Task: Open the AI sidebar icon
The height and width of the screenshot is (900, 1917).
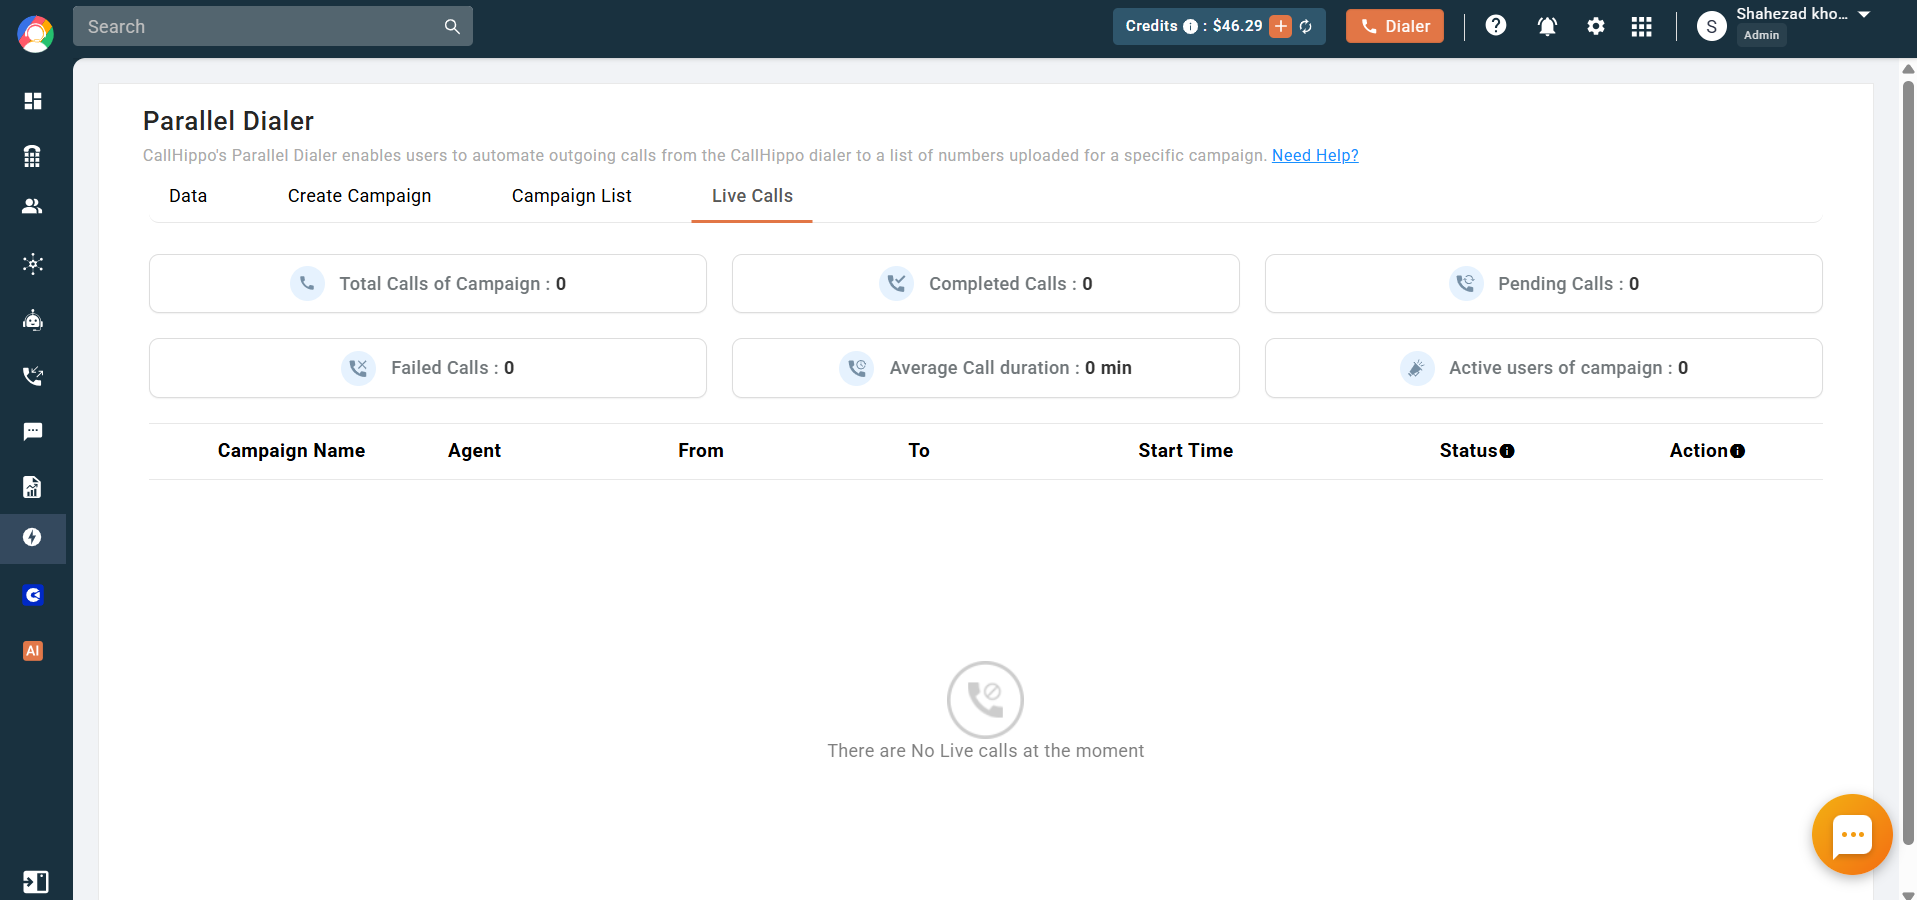Action: [33, 651]
